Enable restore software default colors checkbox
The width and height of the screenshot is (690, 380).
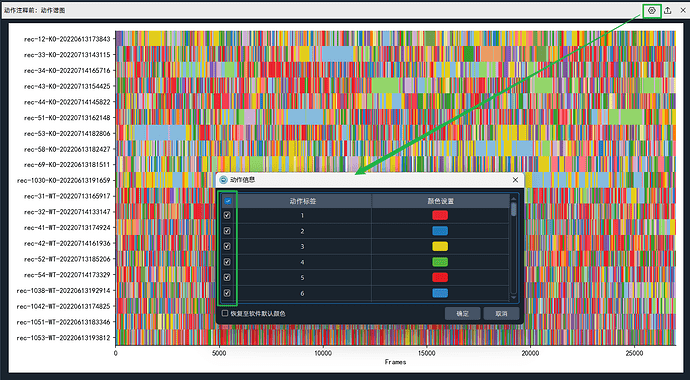tap(225, 314)
